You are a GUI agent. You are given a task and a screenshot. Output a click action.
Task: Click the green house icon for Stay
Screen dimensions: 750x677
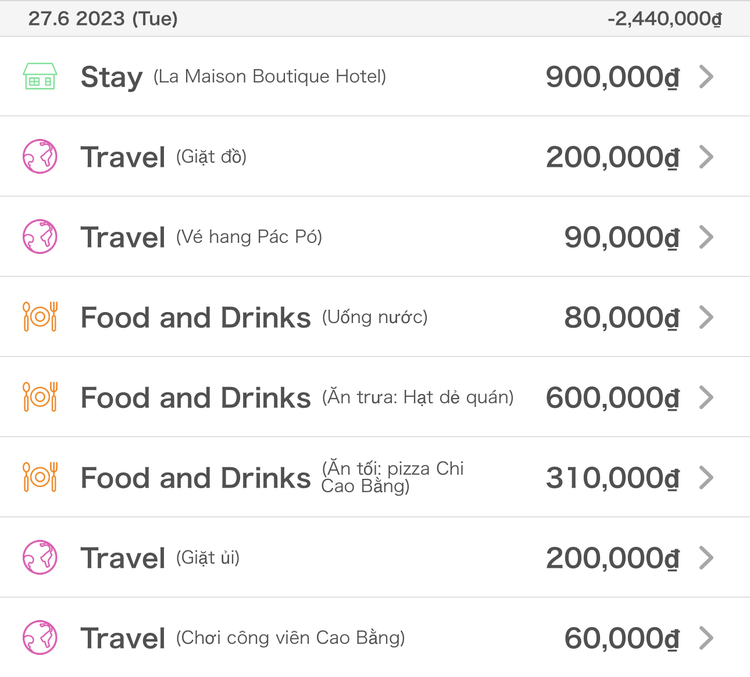(x=40, y=76)
